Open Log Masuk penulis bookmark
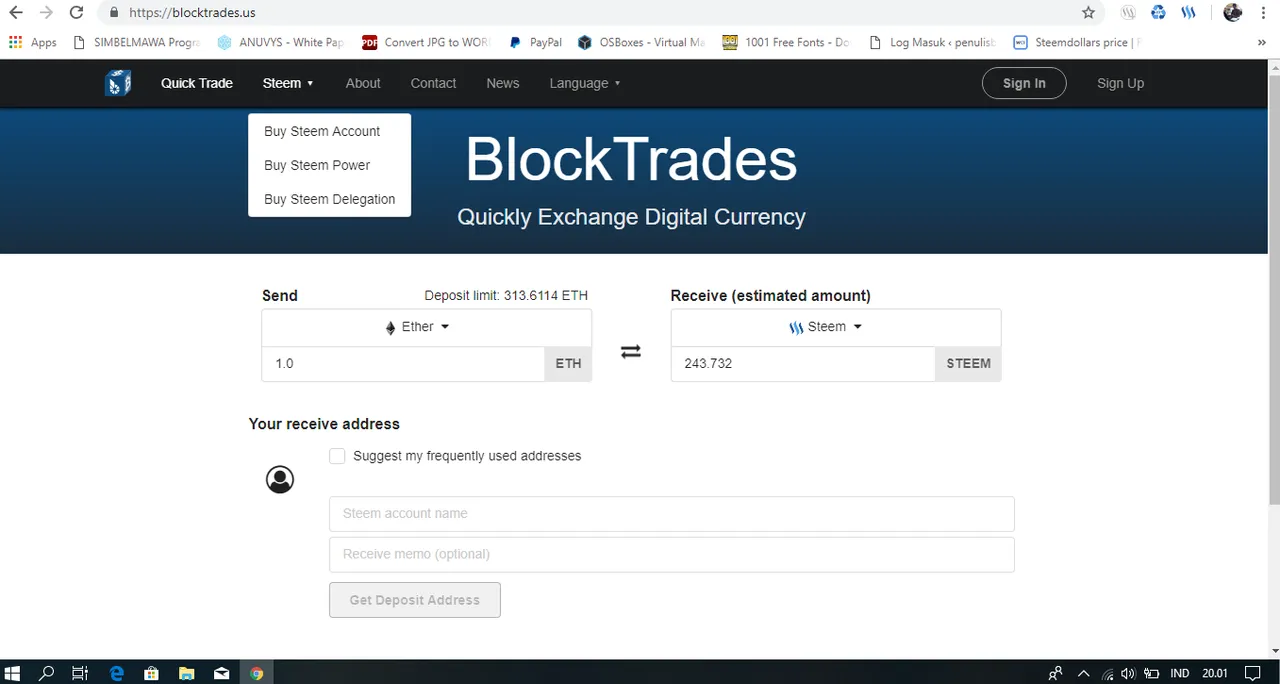 [932, 42]
